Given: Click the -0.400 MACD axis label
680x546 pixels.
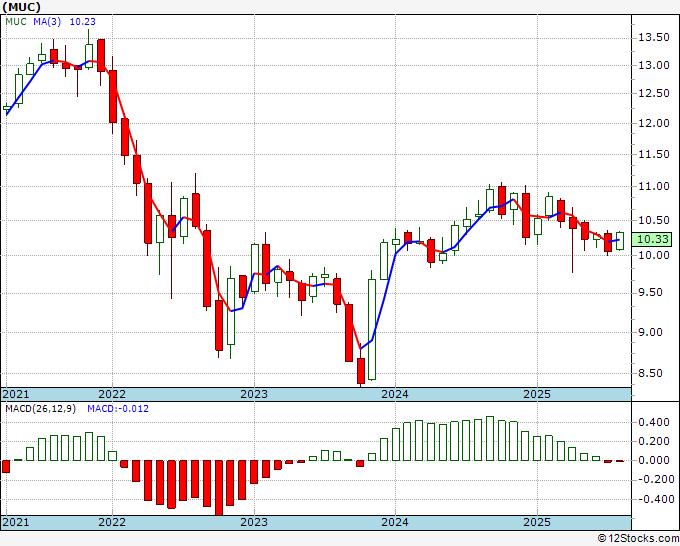Looking at the screenshot, I should (654, 500).
